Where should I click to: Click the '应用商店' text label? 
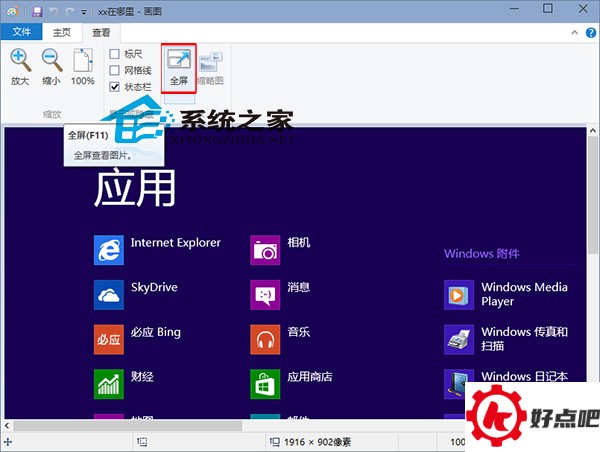[x=310, y=377]
